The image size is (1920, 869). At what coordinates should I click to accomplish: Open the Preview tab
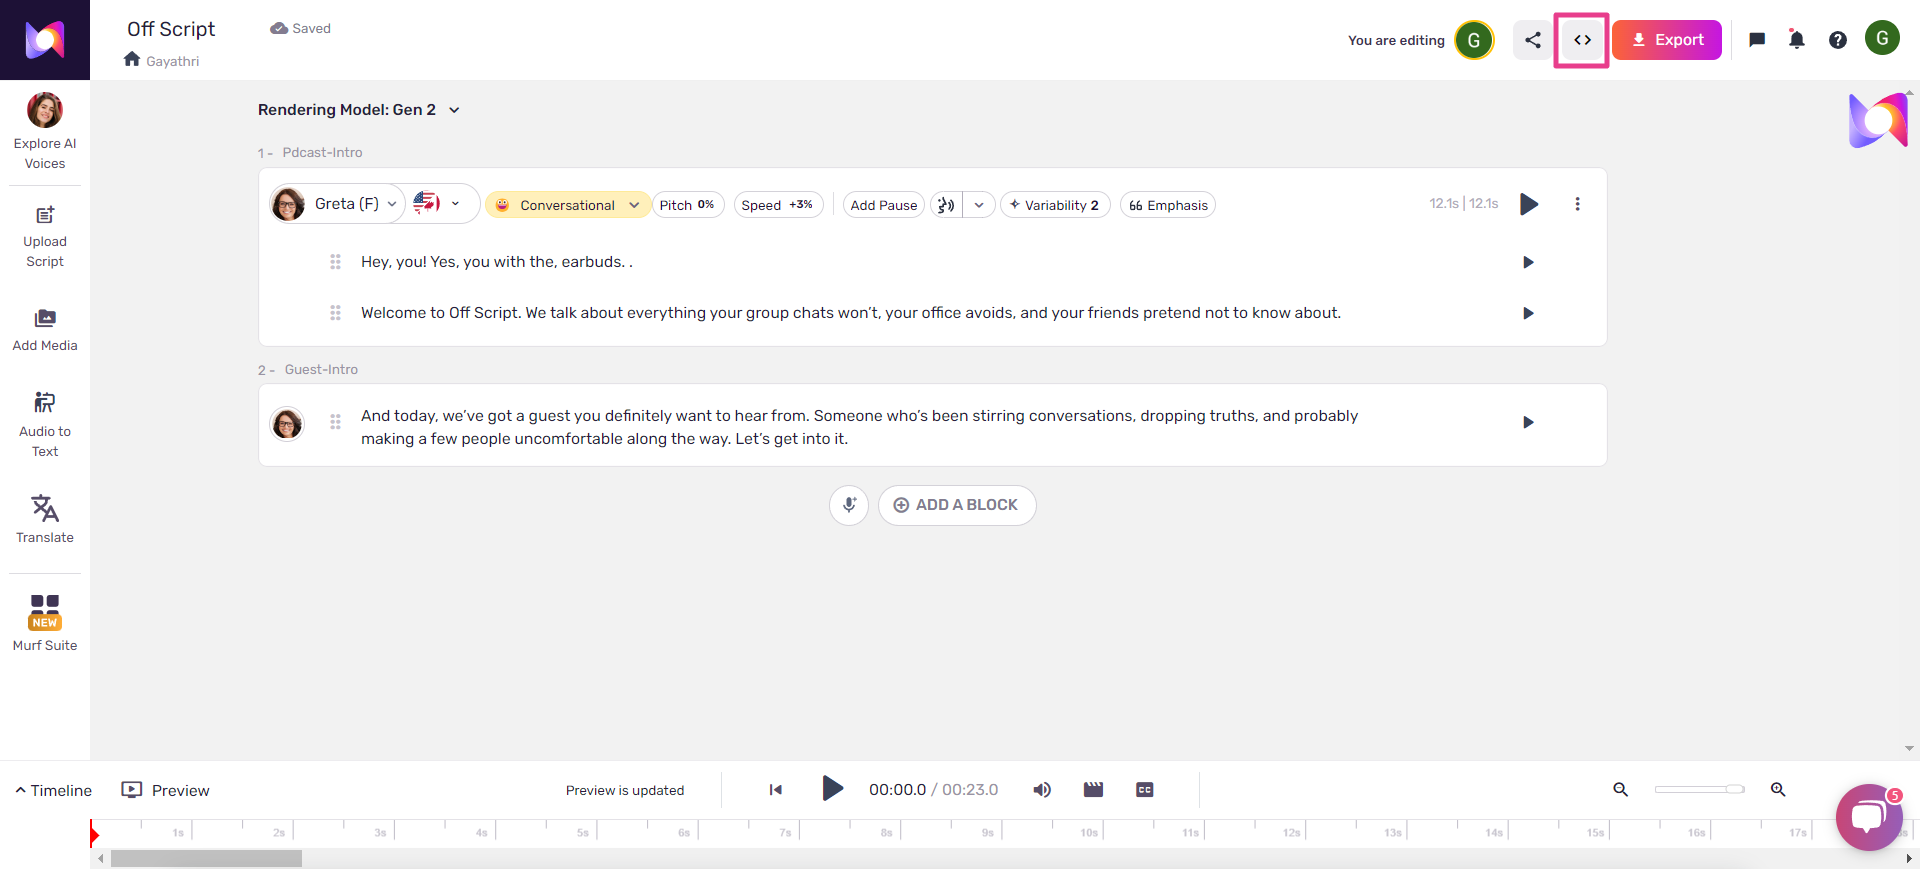pyautogui.click(x=166, y=790)
